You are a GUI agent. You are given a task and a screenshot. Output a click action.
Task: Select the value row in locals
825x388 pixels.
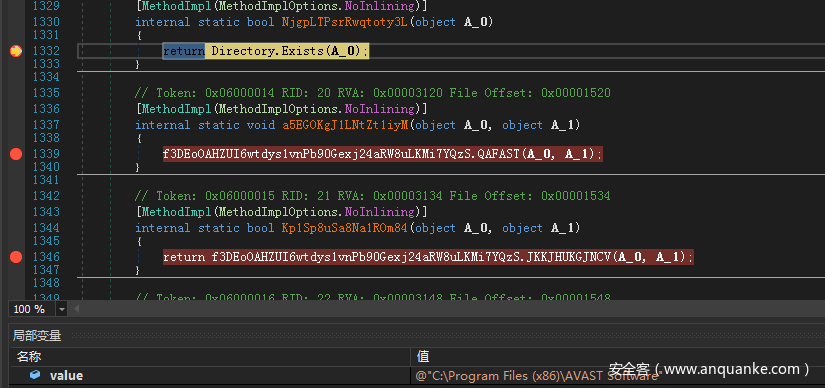coord(417,375)
